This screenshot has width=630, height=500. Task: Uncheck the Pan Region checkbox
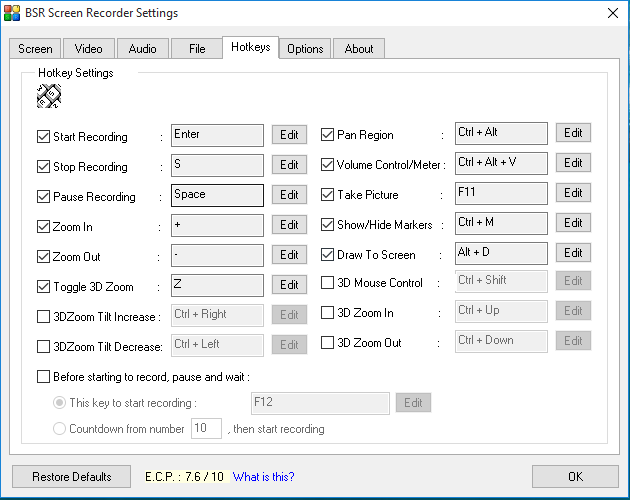click(327, 135)
